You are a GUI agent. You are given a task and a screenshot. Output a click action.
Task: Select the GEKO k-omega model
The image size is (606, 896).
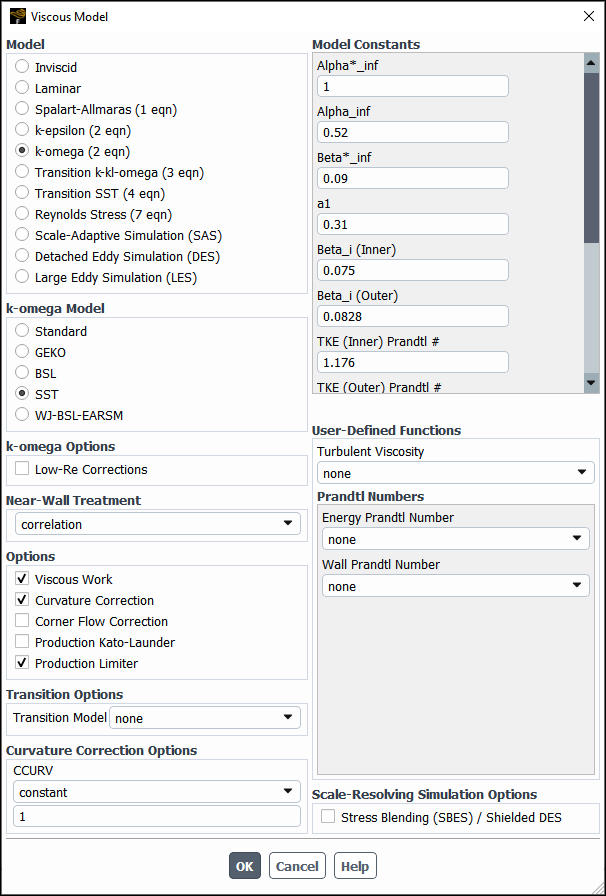[x=22, y=352]
